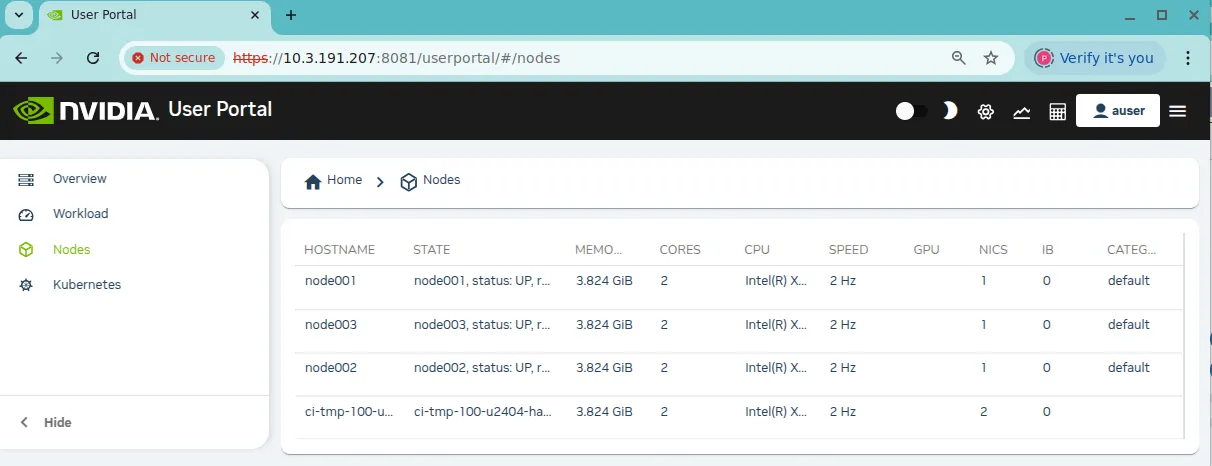
Task: Select node002 hostname cell
Action: pyautogui.click(x=331, y=368)
